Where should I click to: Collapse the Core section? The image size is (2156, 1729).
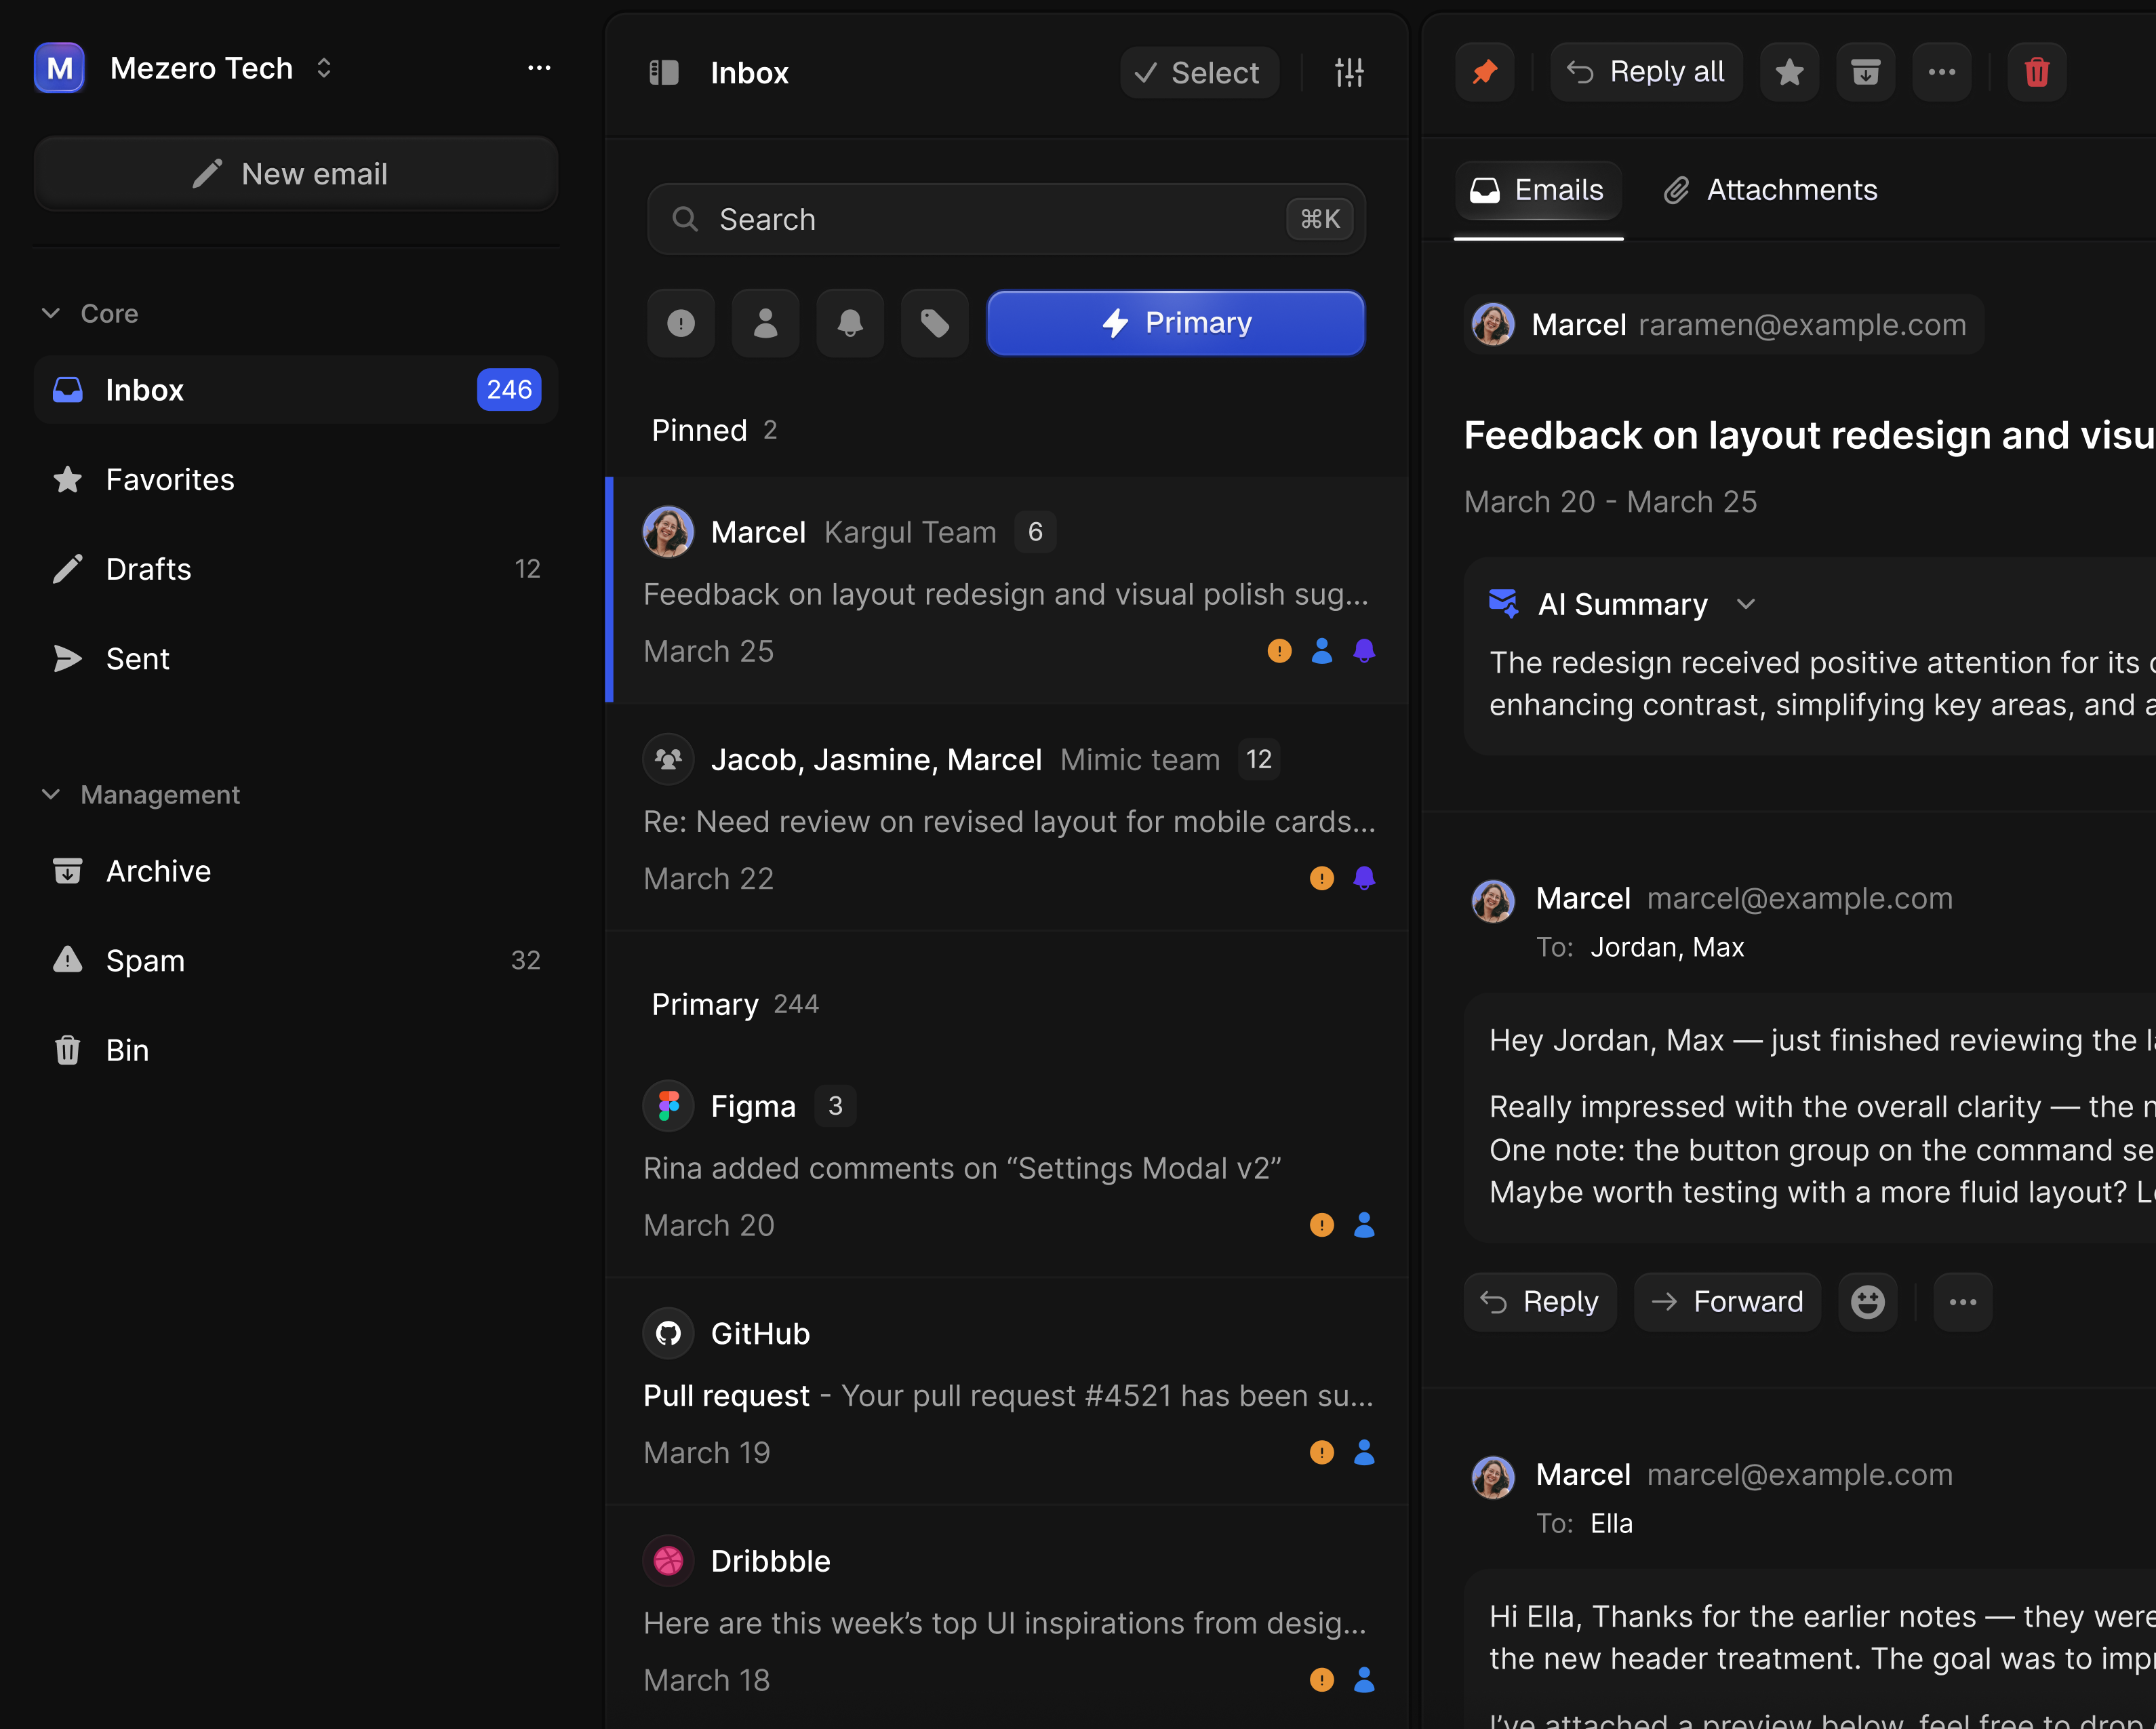point(51,313)
